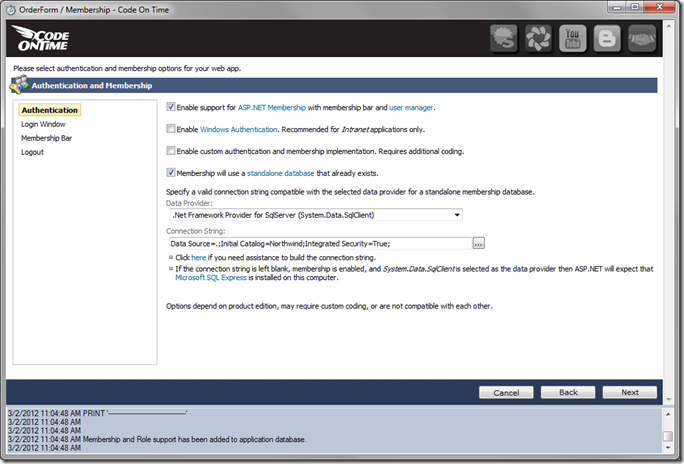
Task: Switch to Logout section
Action: click(32, 152)
